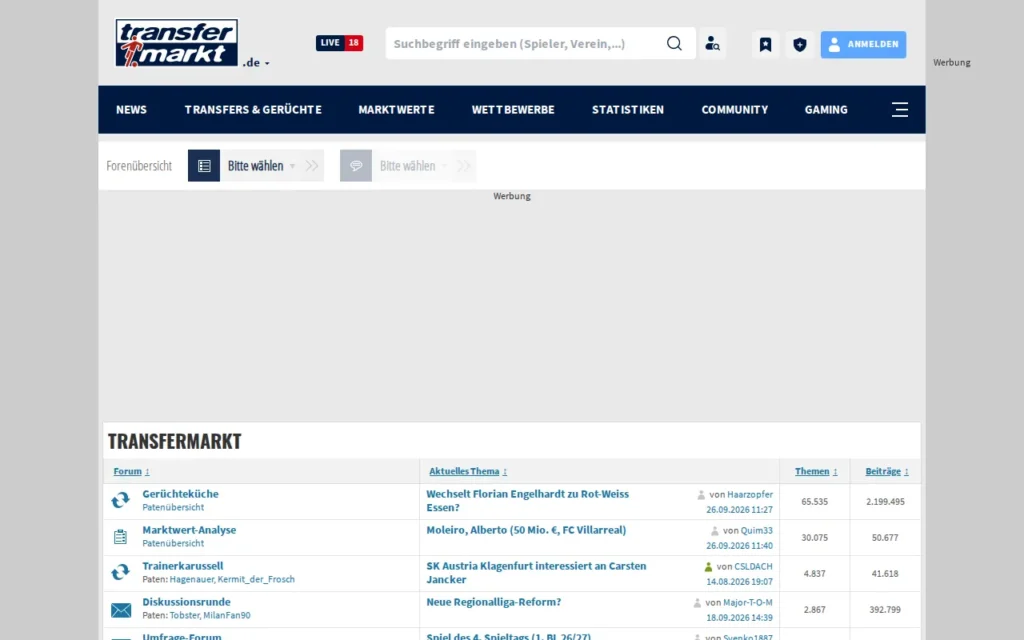Expand the second Bitte wählen thread dropdown
1024x640 pixels.
[413, 166]
